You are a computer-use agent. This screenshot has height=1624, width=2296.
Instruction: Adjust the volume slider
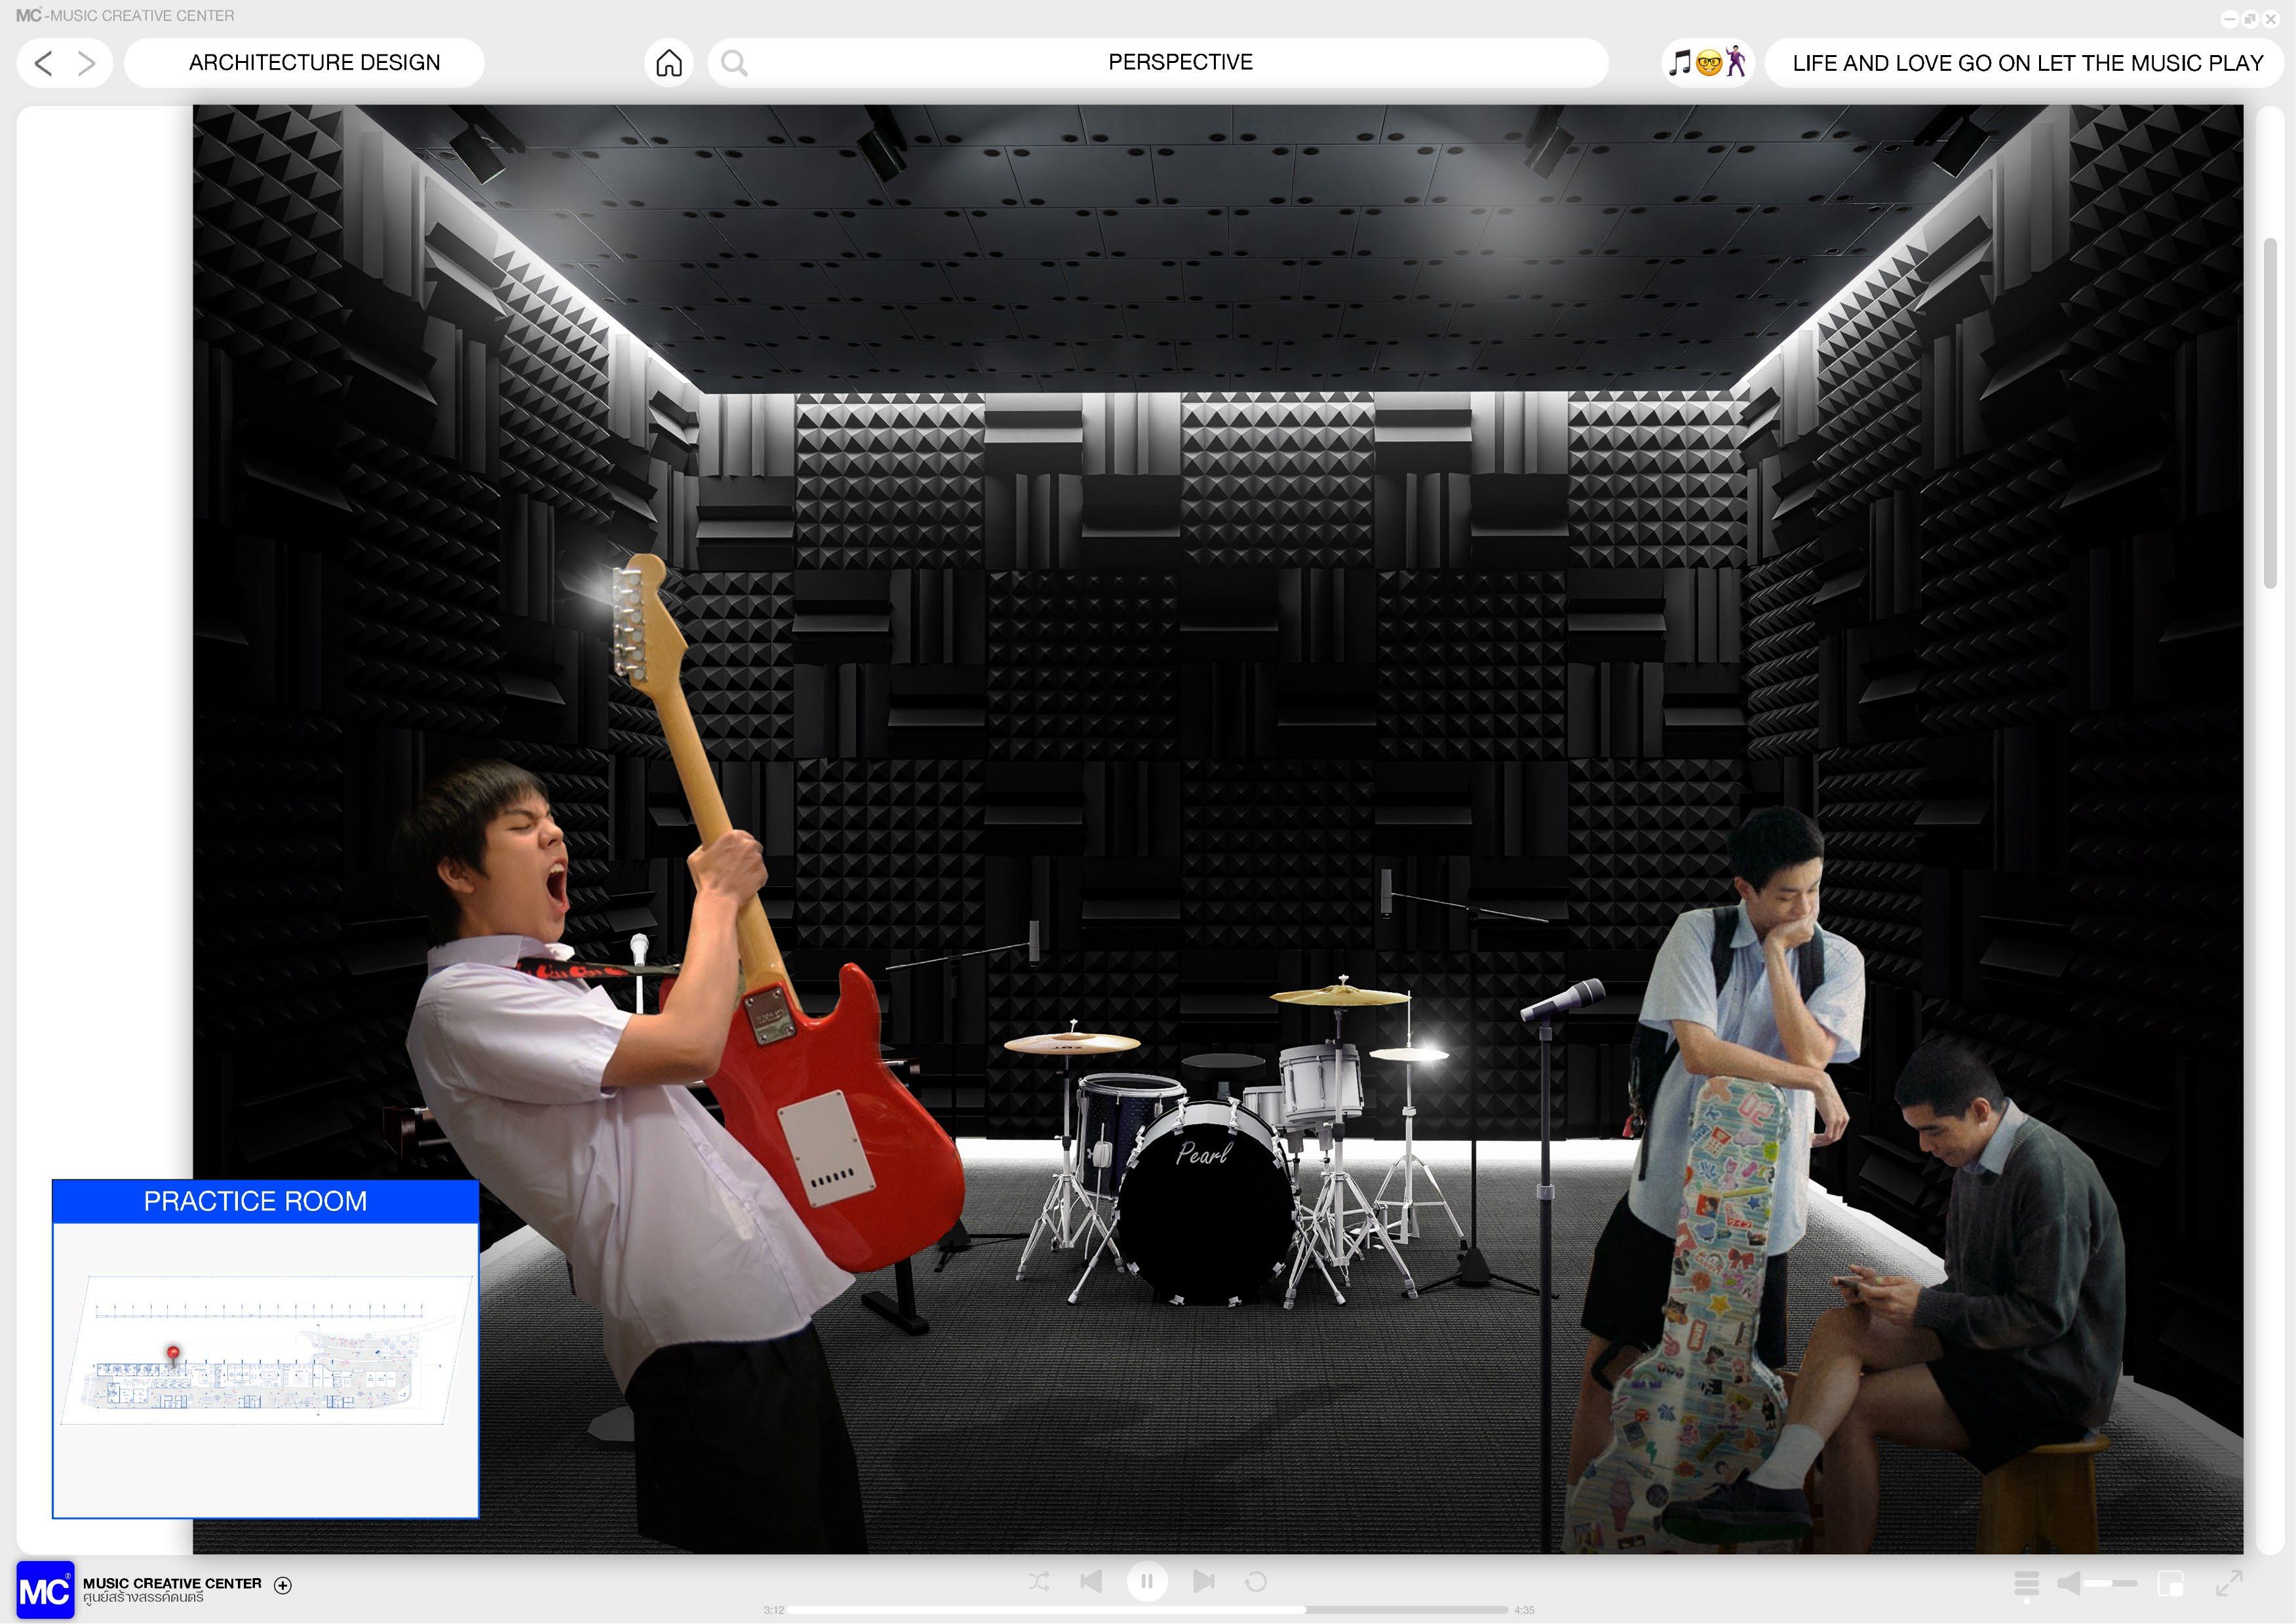(2110, 1583)
